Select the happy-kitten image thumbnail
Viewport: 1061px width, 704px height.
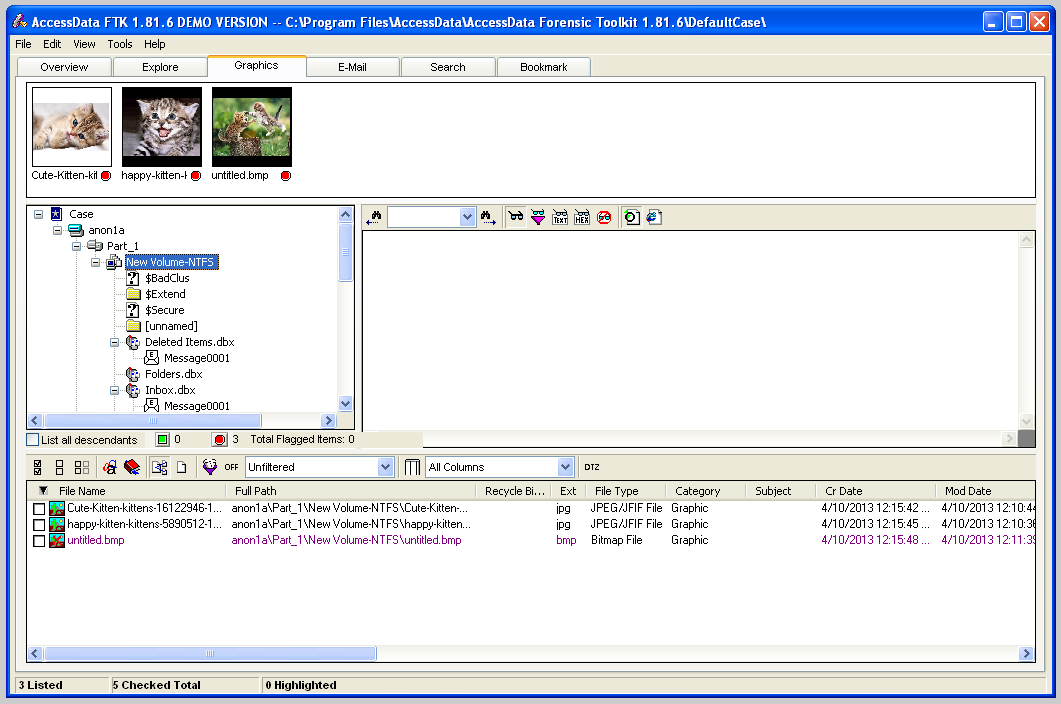(162, 127)
